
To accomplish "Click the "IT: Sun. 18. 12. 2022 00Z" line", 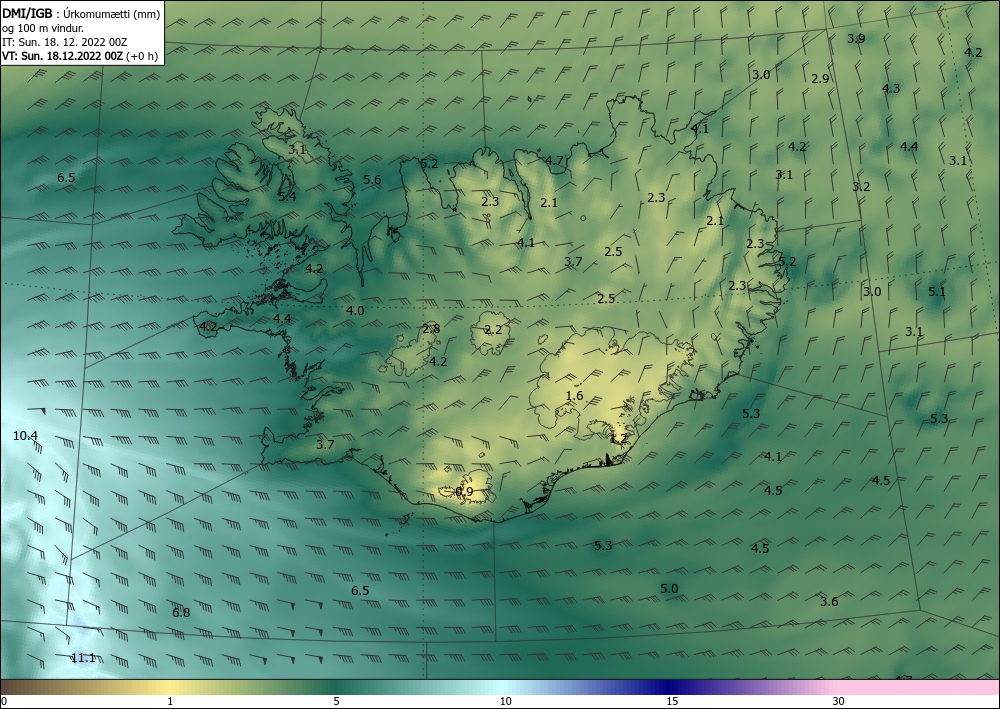I will tap(64, 42).
